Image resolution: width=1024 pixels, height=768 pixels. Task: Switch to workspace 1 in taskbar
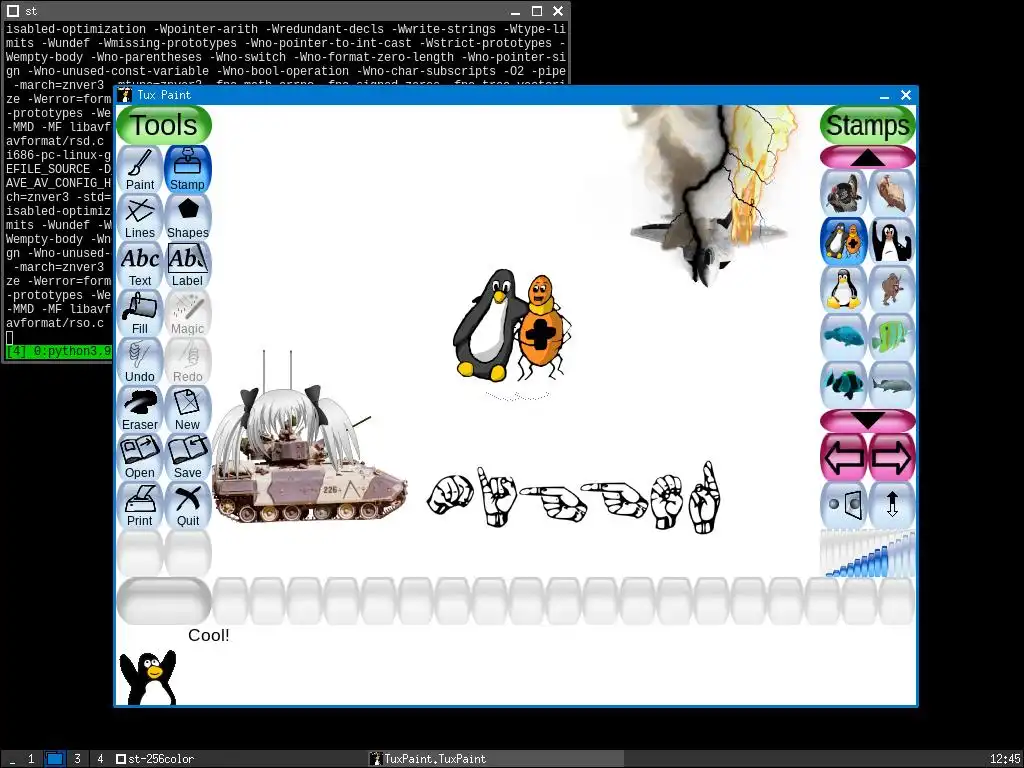[x=31, y=759]
